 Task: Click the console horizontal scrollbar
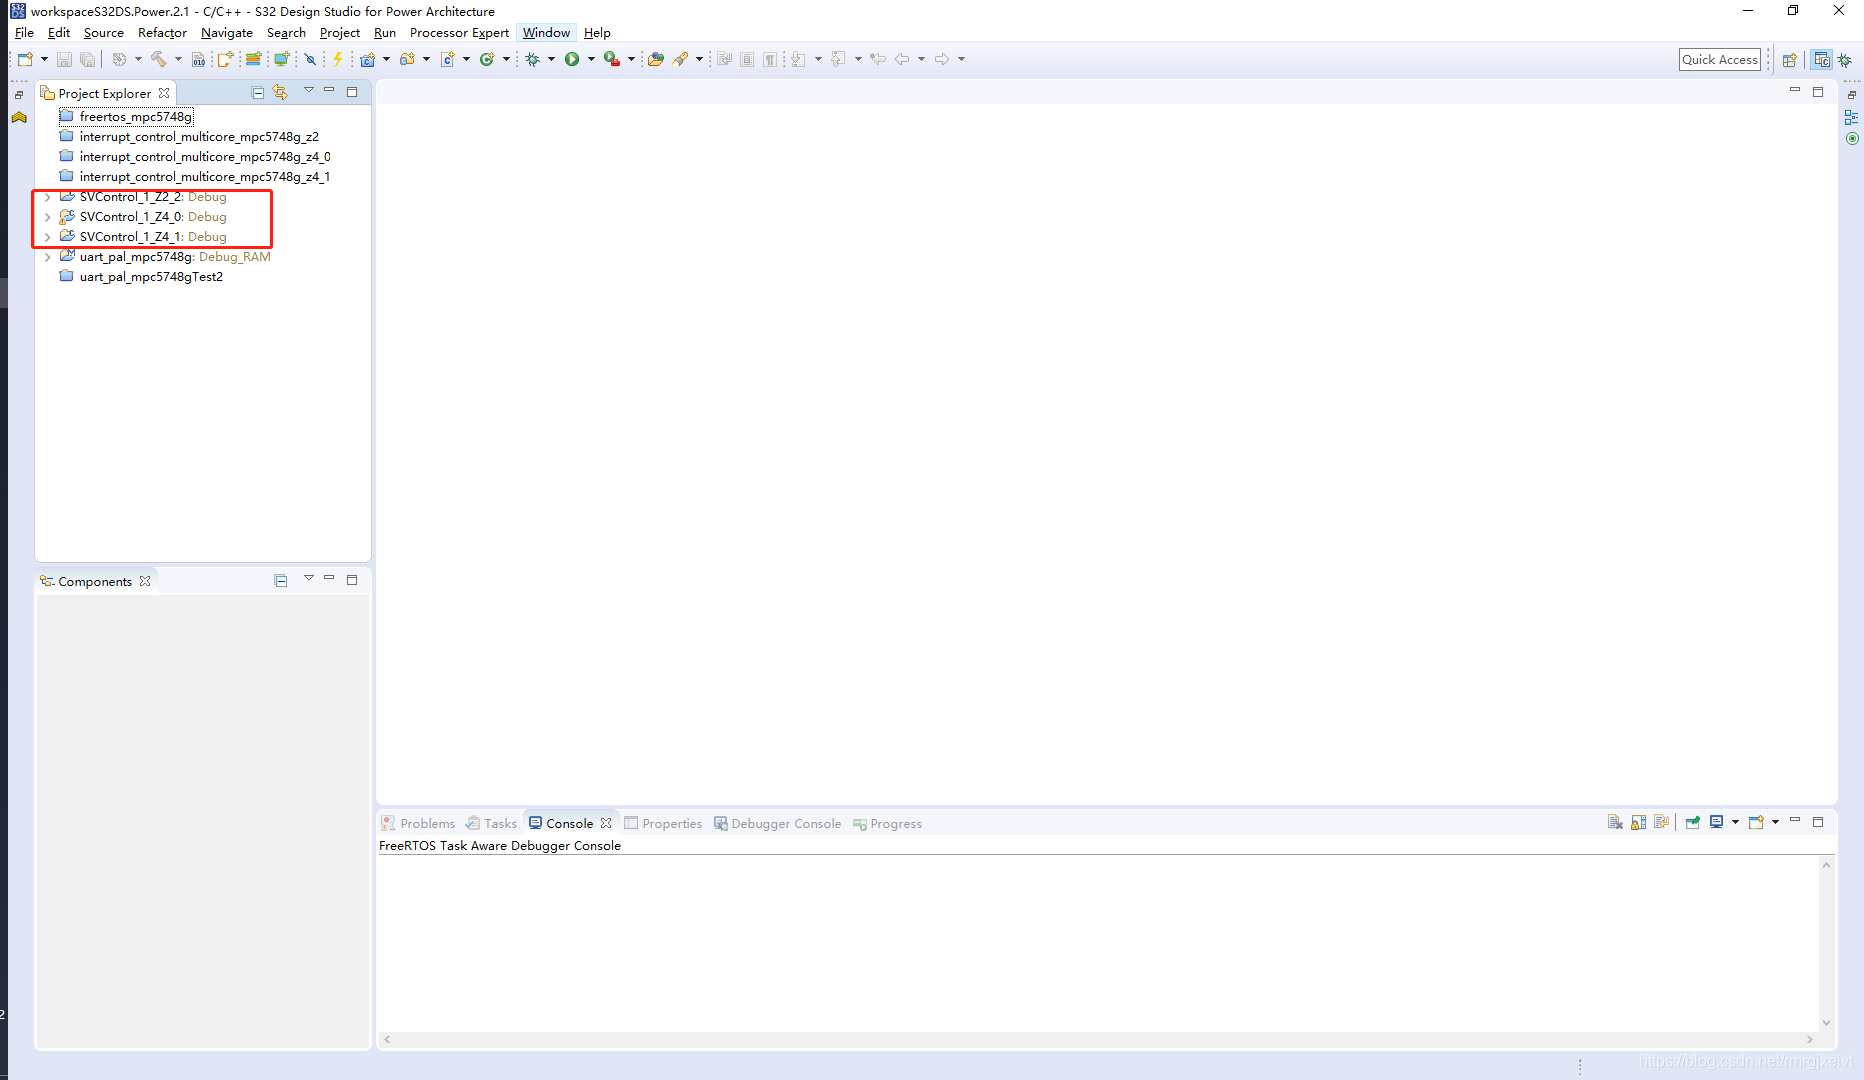1098,1040
